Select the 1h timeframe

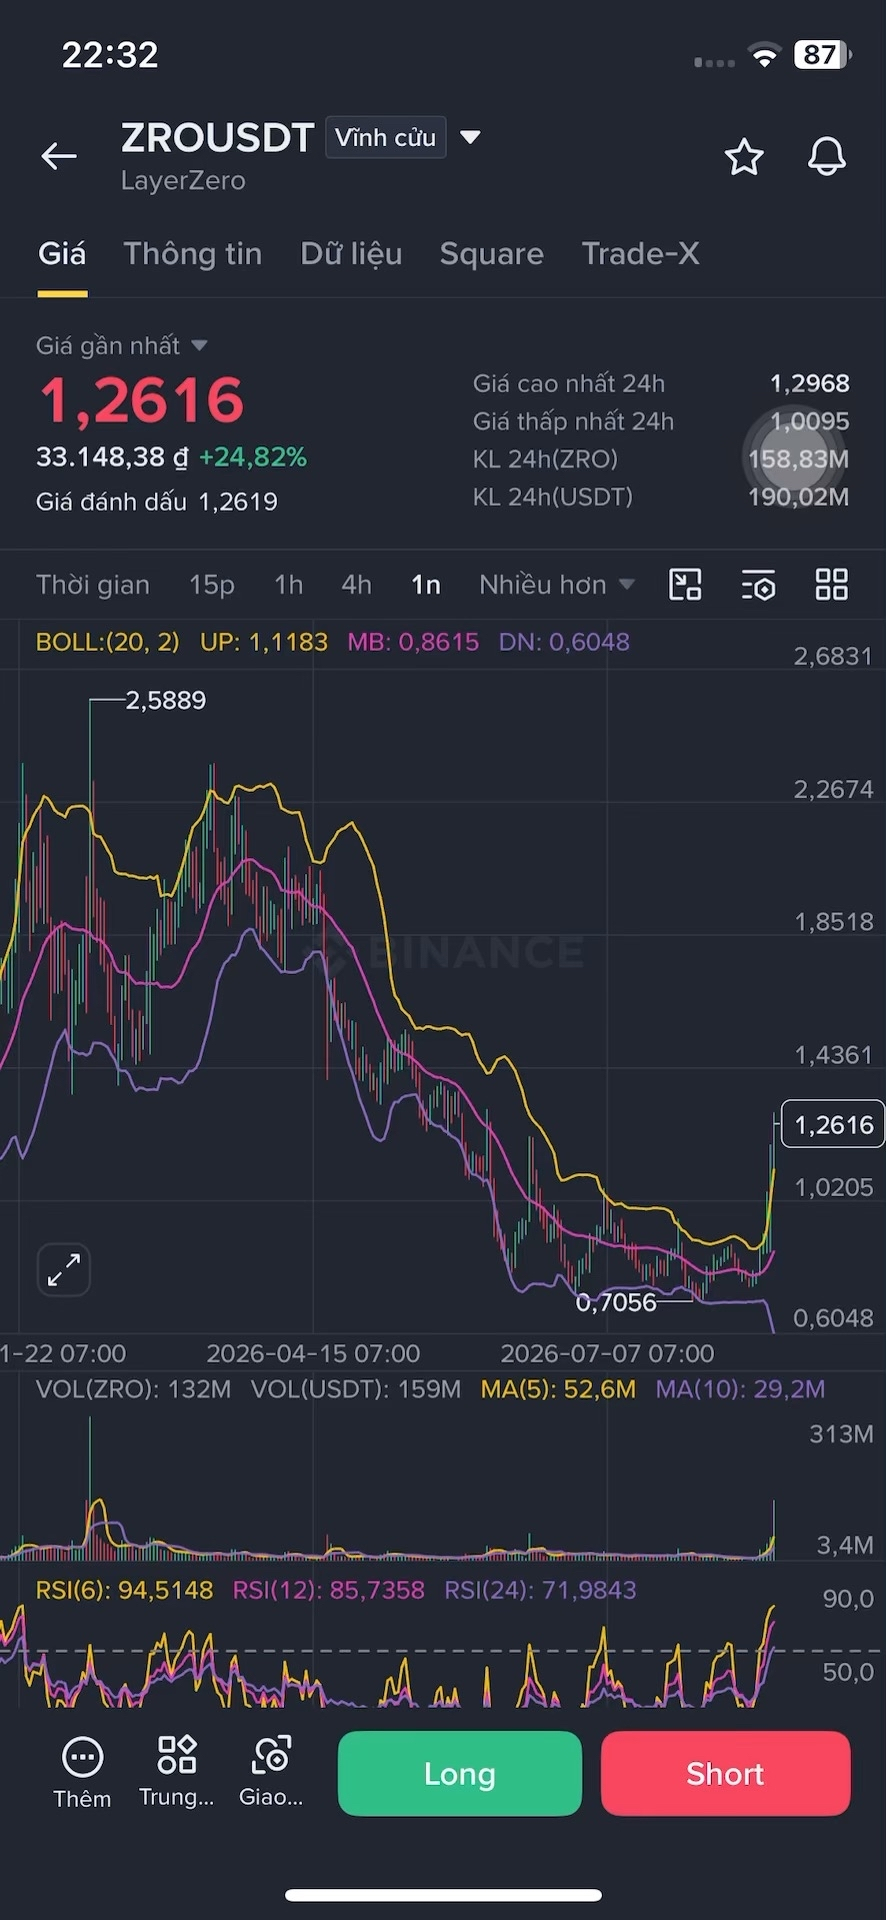[x=289, y=585]
